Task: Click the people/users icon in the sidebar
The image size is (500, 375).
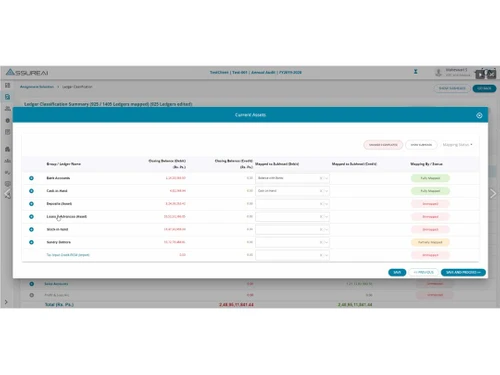Action: (7, 109)
